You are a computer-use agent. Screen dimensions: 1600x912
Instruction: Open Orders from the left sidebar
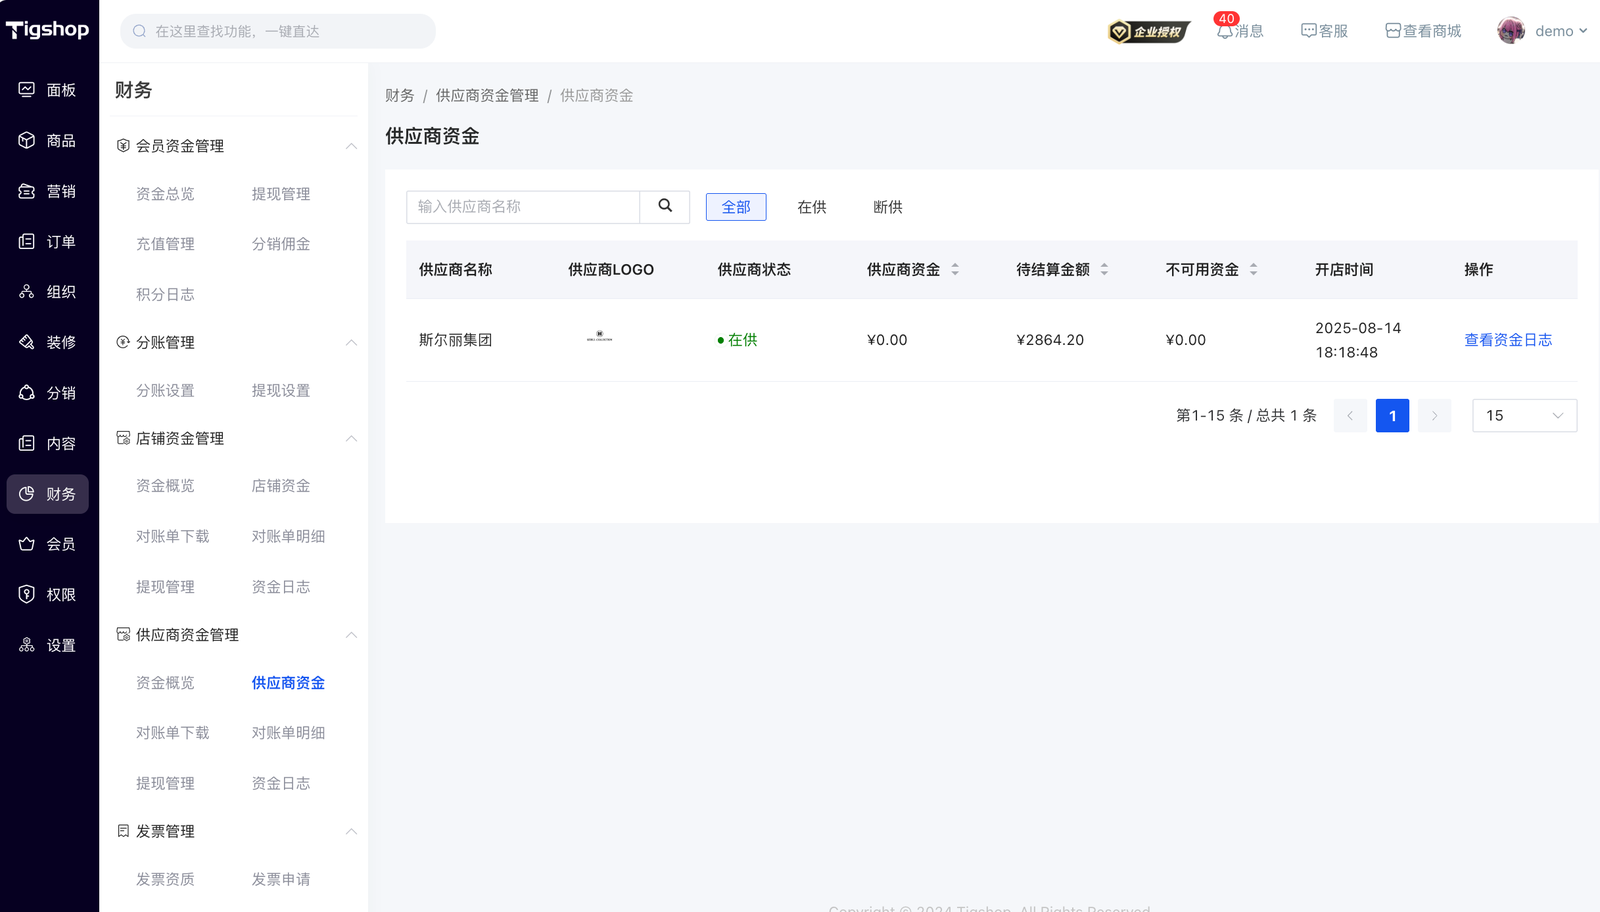tap(48, 242)
